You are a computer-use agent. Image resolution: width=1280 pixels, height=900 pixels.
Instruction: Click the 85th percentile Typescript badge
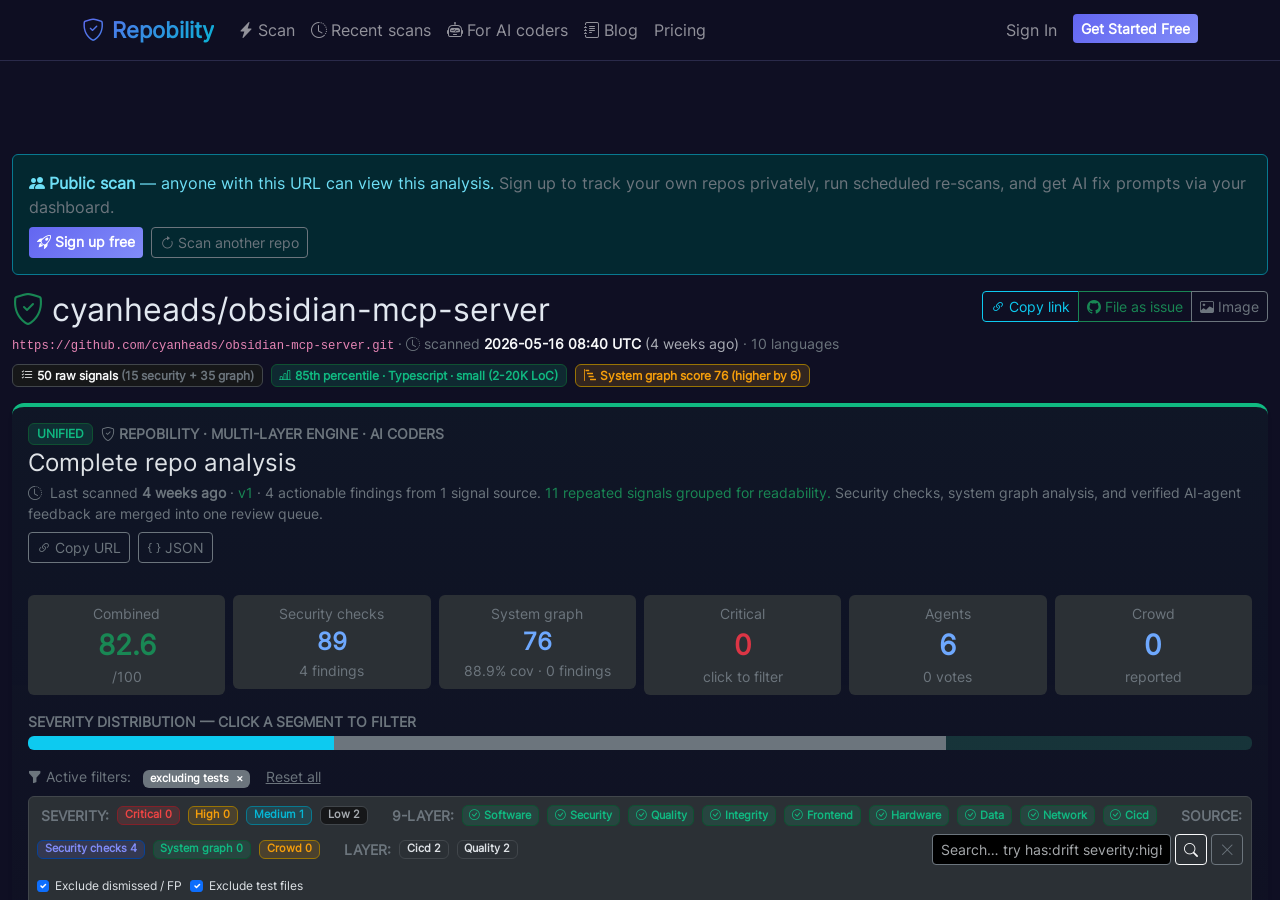click(x=419, y=375)
